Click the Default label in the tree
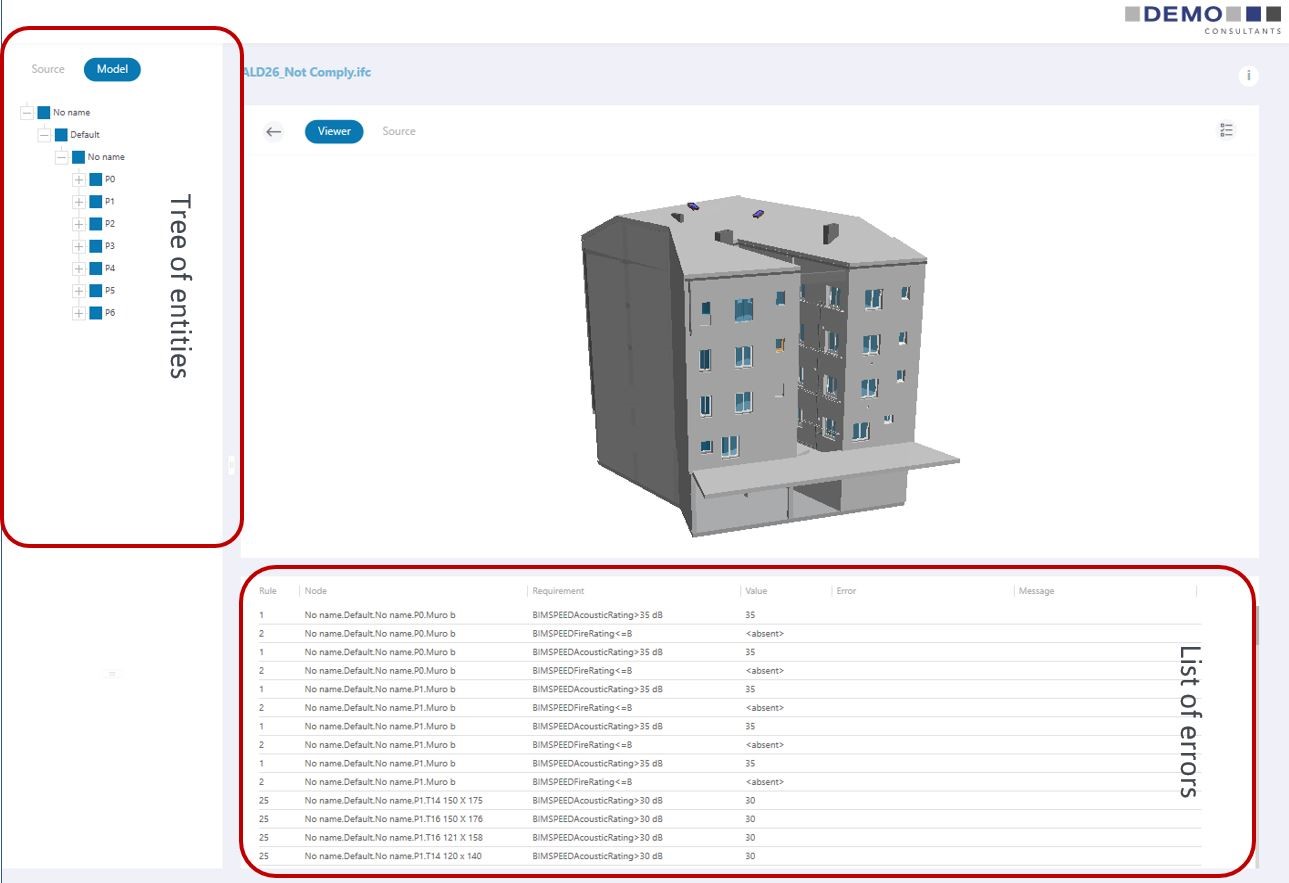The image size is (1289, 883). point(85,135)
